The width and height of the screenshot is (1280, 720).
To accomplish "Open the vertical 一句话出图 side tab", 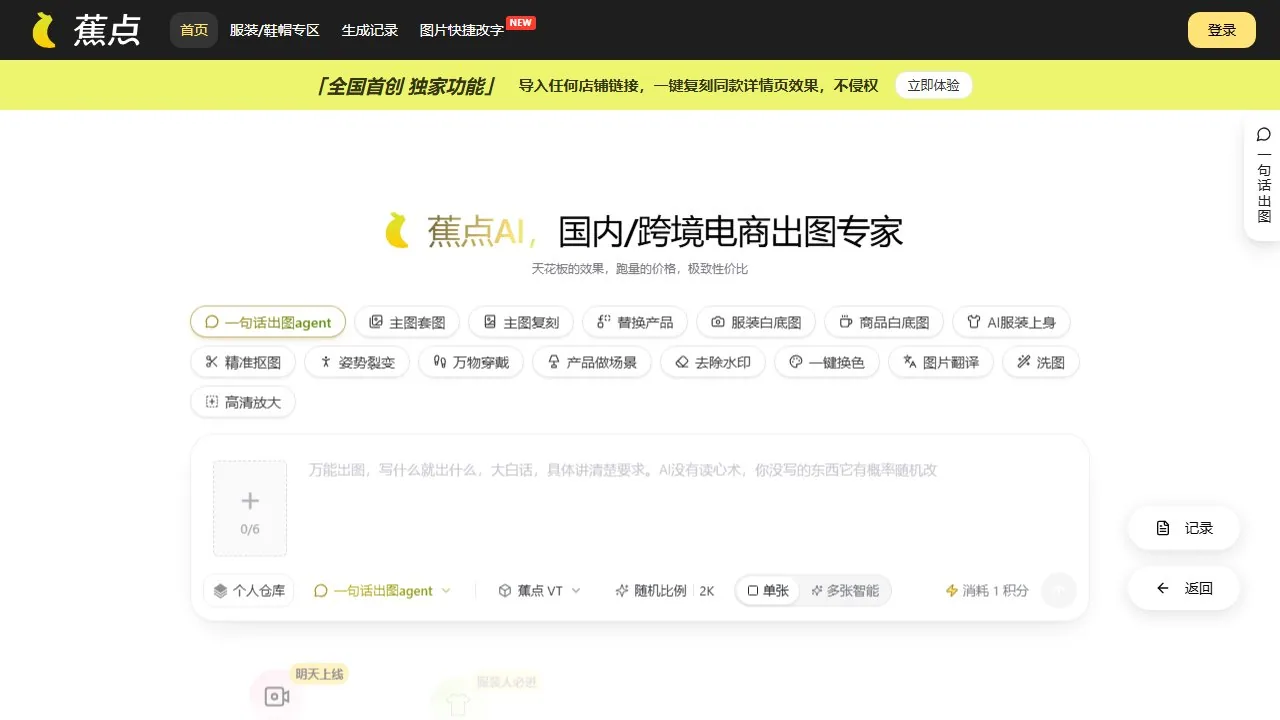I will (x=1264, y=178).
